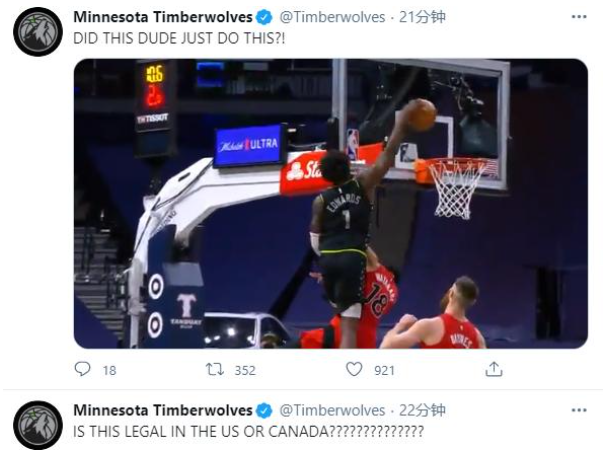Viewport: 611px width, 460px height.
Task: Open the IS THIS LEGAL tweet text
Action: 248,432
